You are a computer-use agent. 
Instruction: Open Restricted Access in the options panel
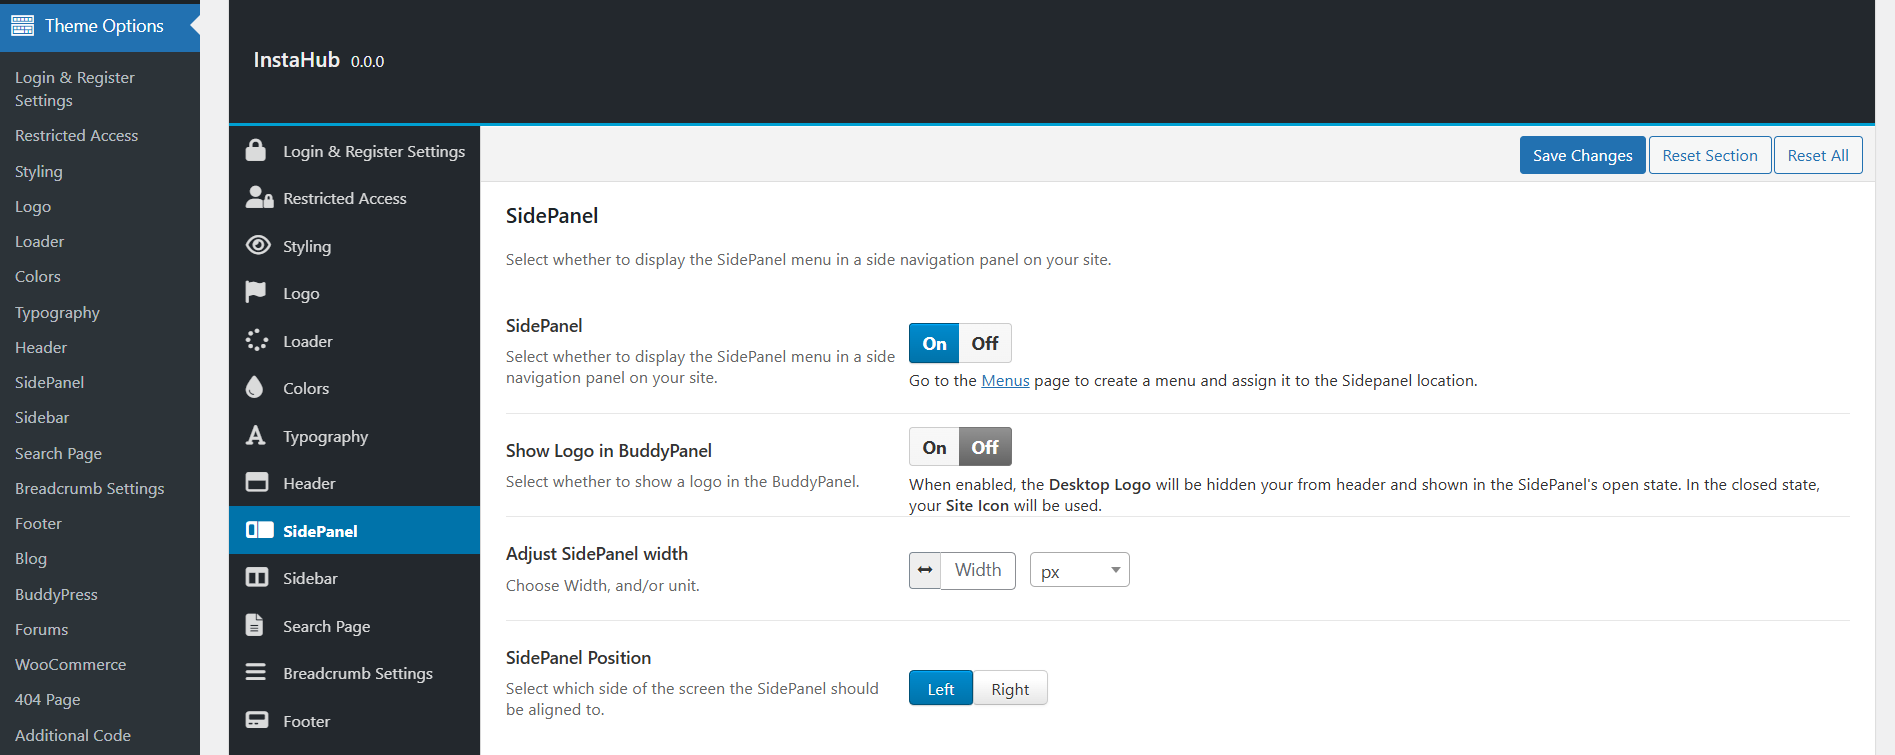344,198
